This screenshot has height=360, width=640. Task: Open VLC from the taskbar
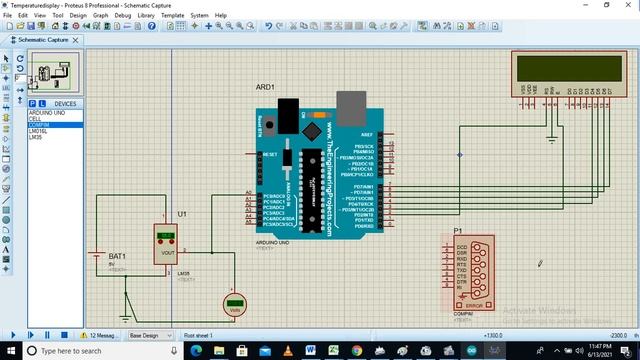click(x=288, y=351)
